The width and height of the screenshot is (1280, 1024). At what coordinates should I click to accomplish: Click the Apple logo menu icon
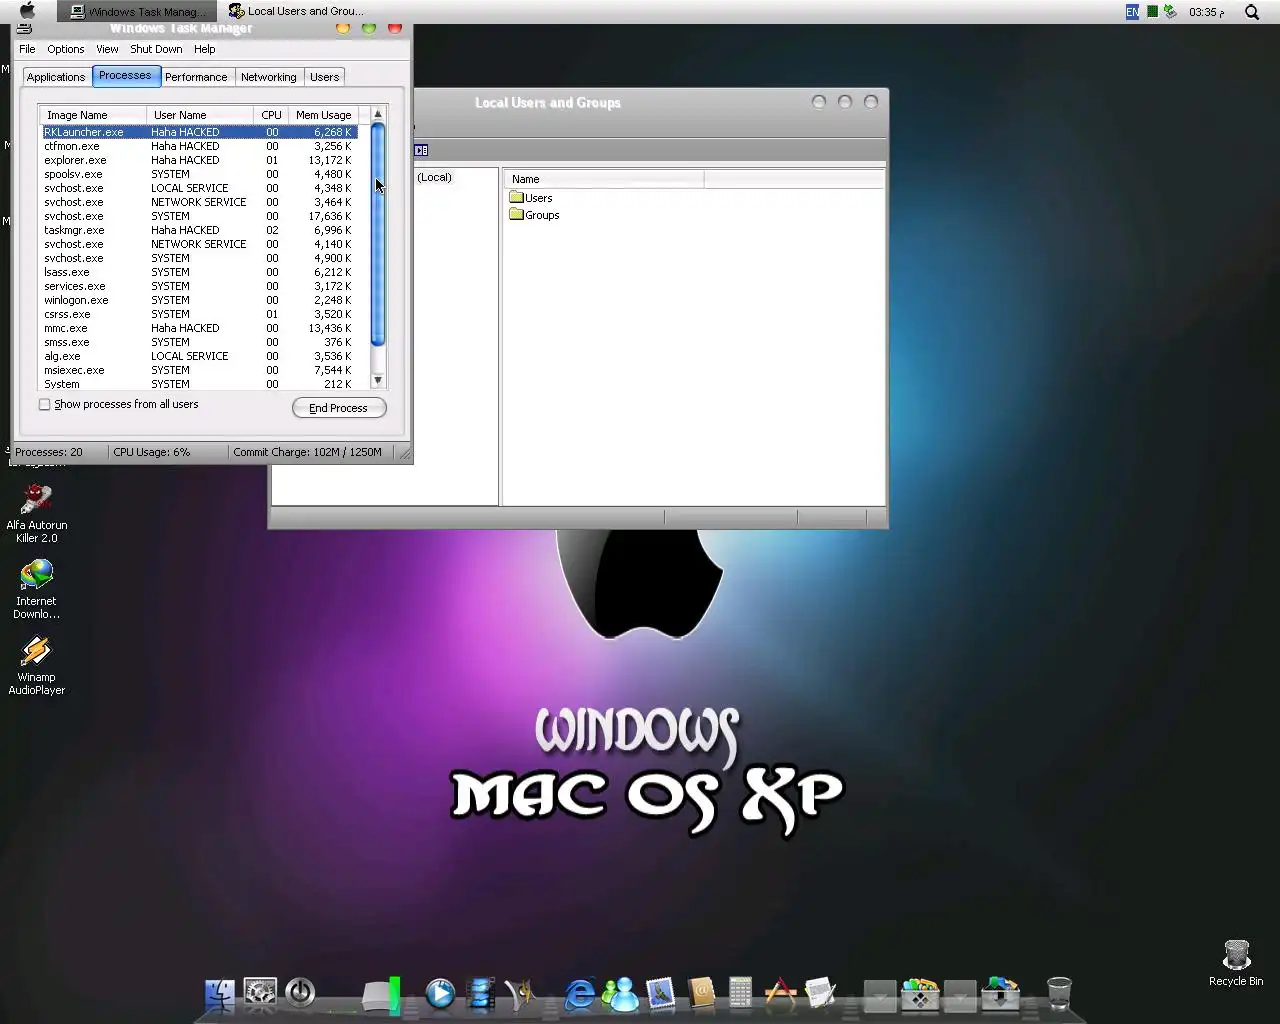(x=27, y=11)
